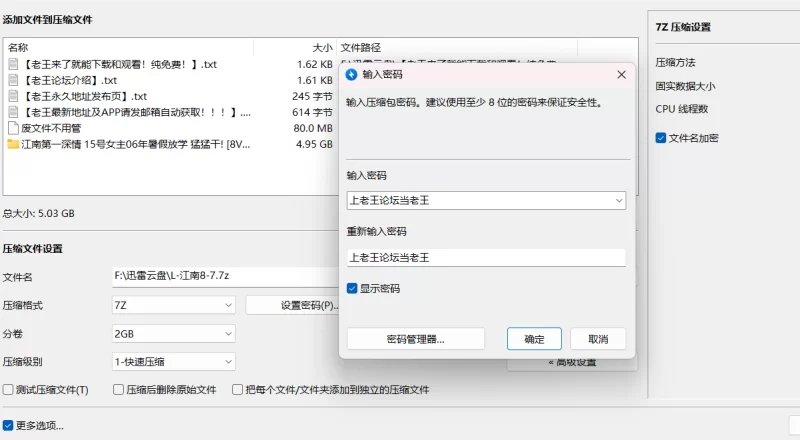Click size value 245 字节
The image size is (800, 440).
point(312,96)
